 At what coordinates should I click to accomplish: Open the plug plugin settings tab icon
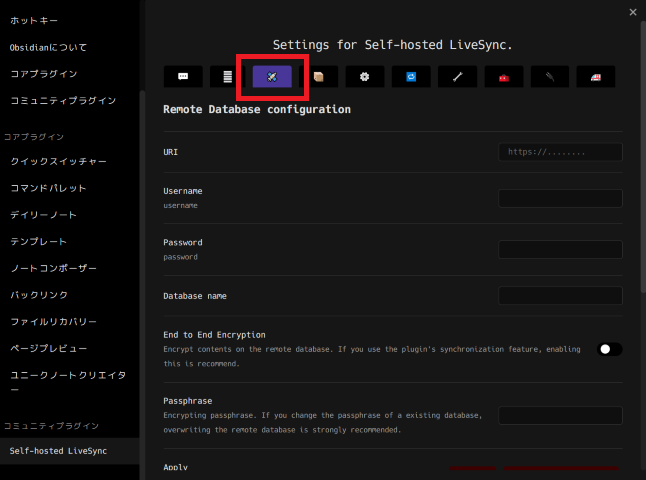[550, 77]
